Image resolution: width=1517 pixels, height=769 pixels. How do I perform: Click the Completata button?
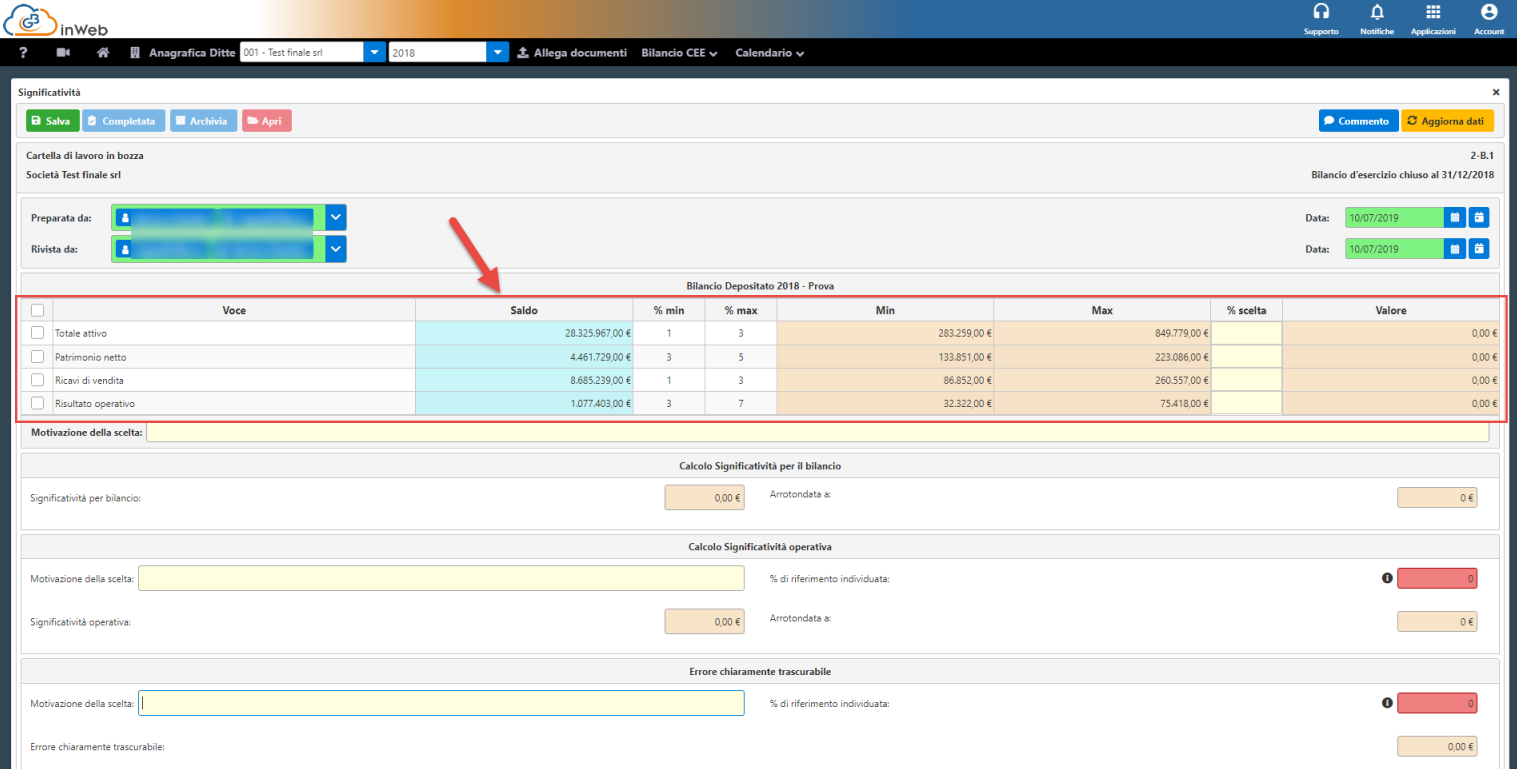(124, 121)
